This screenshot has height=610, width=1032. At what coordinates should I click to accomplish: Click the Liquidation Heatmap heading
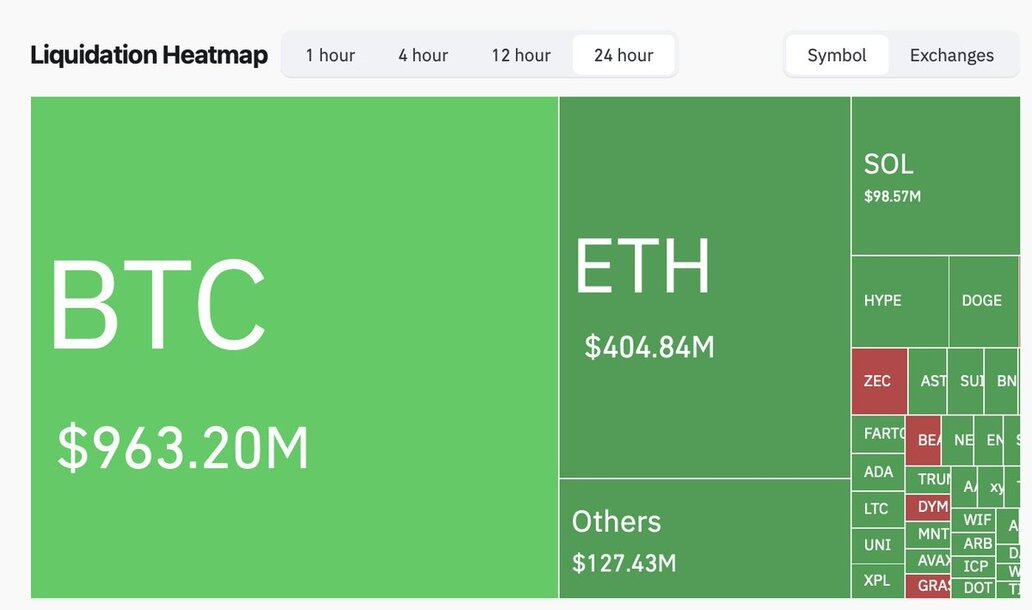[x=149, y=55]
